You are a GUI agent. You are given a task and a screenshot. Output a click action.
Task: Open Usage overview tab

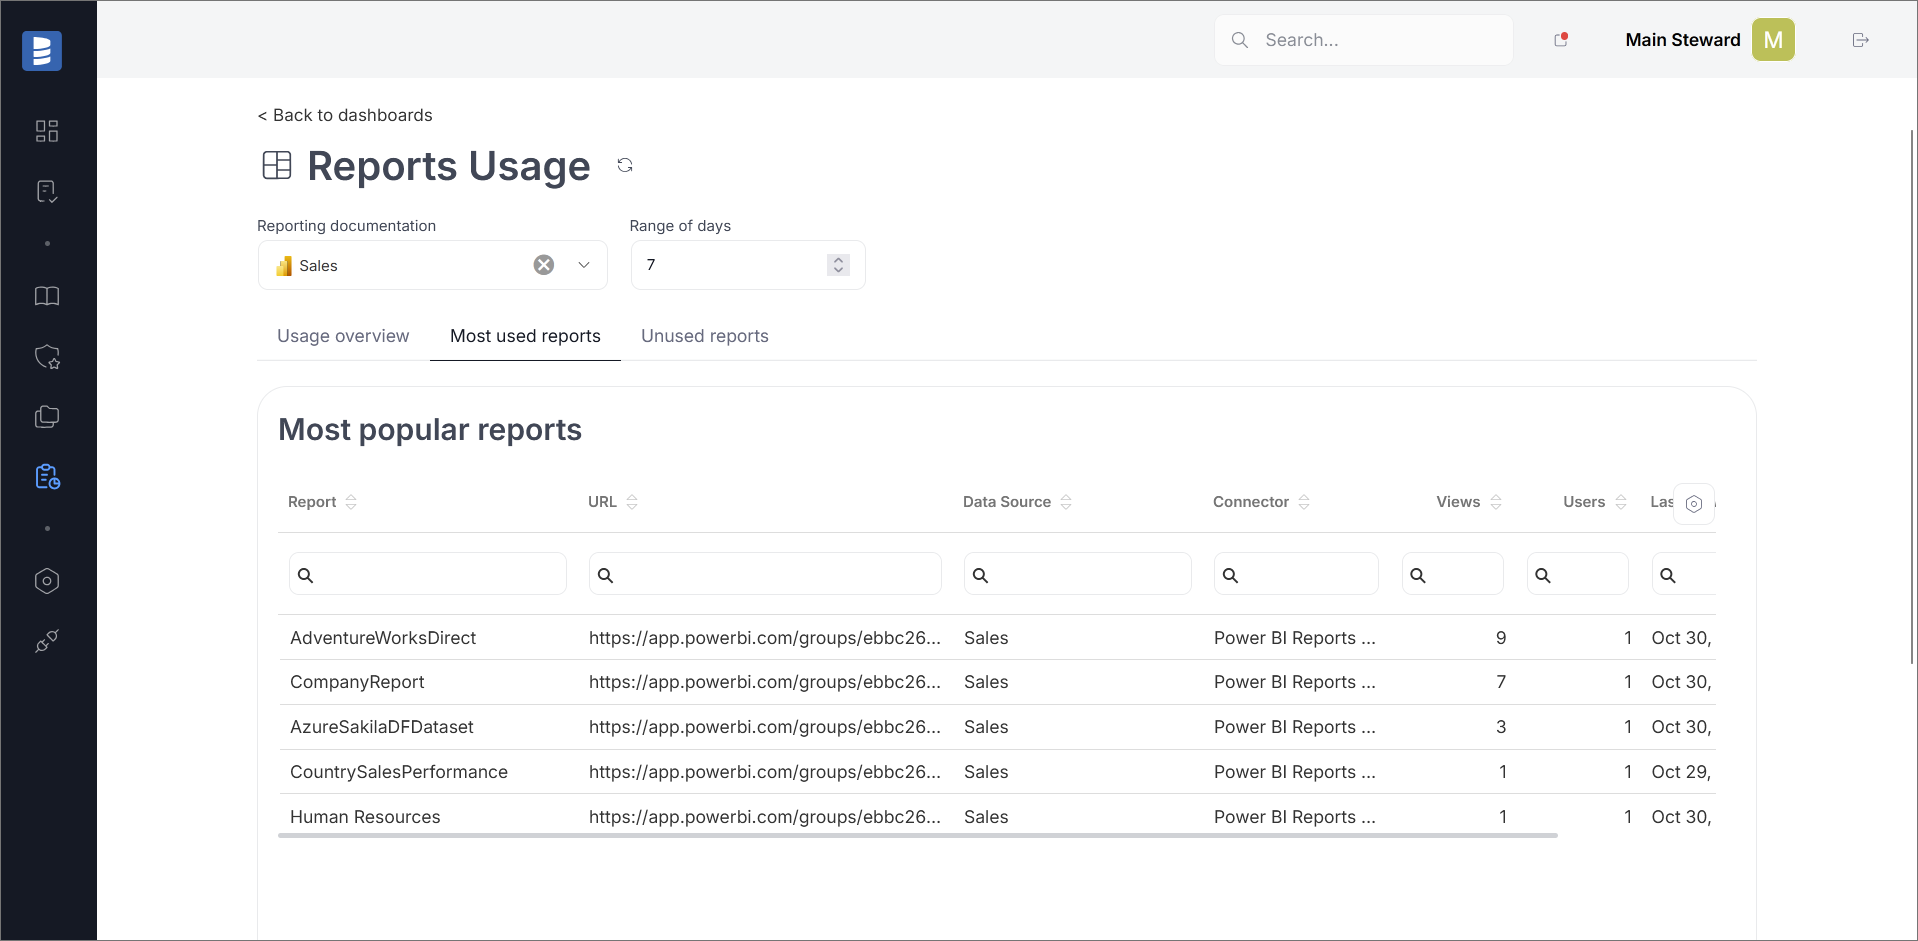click(342, 336)
